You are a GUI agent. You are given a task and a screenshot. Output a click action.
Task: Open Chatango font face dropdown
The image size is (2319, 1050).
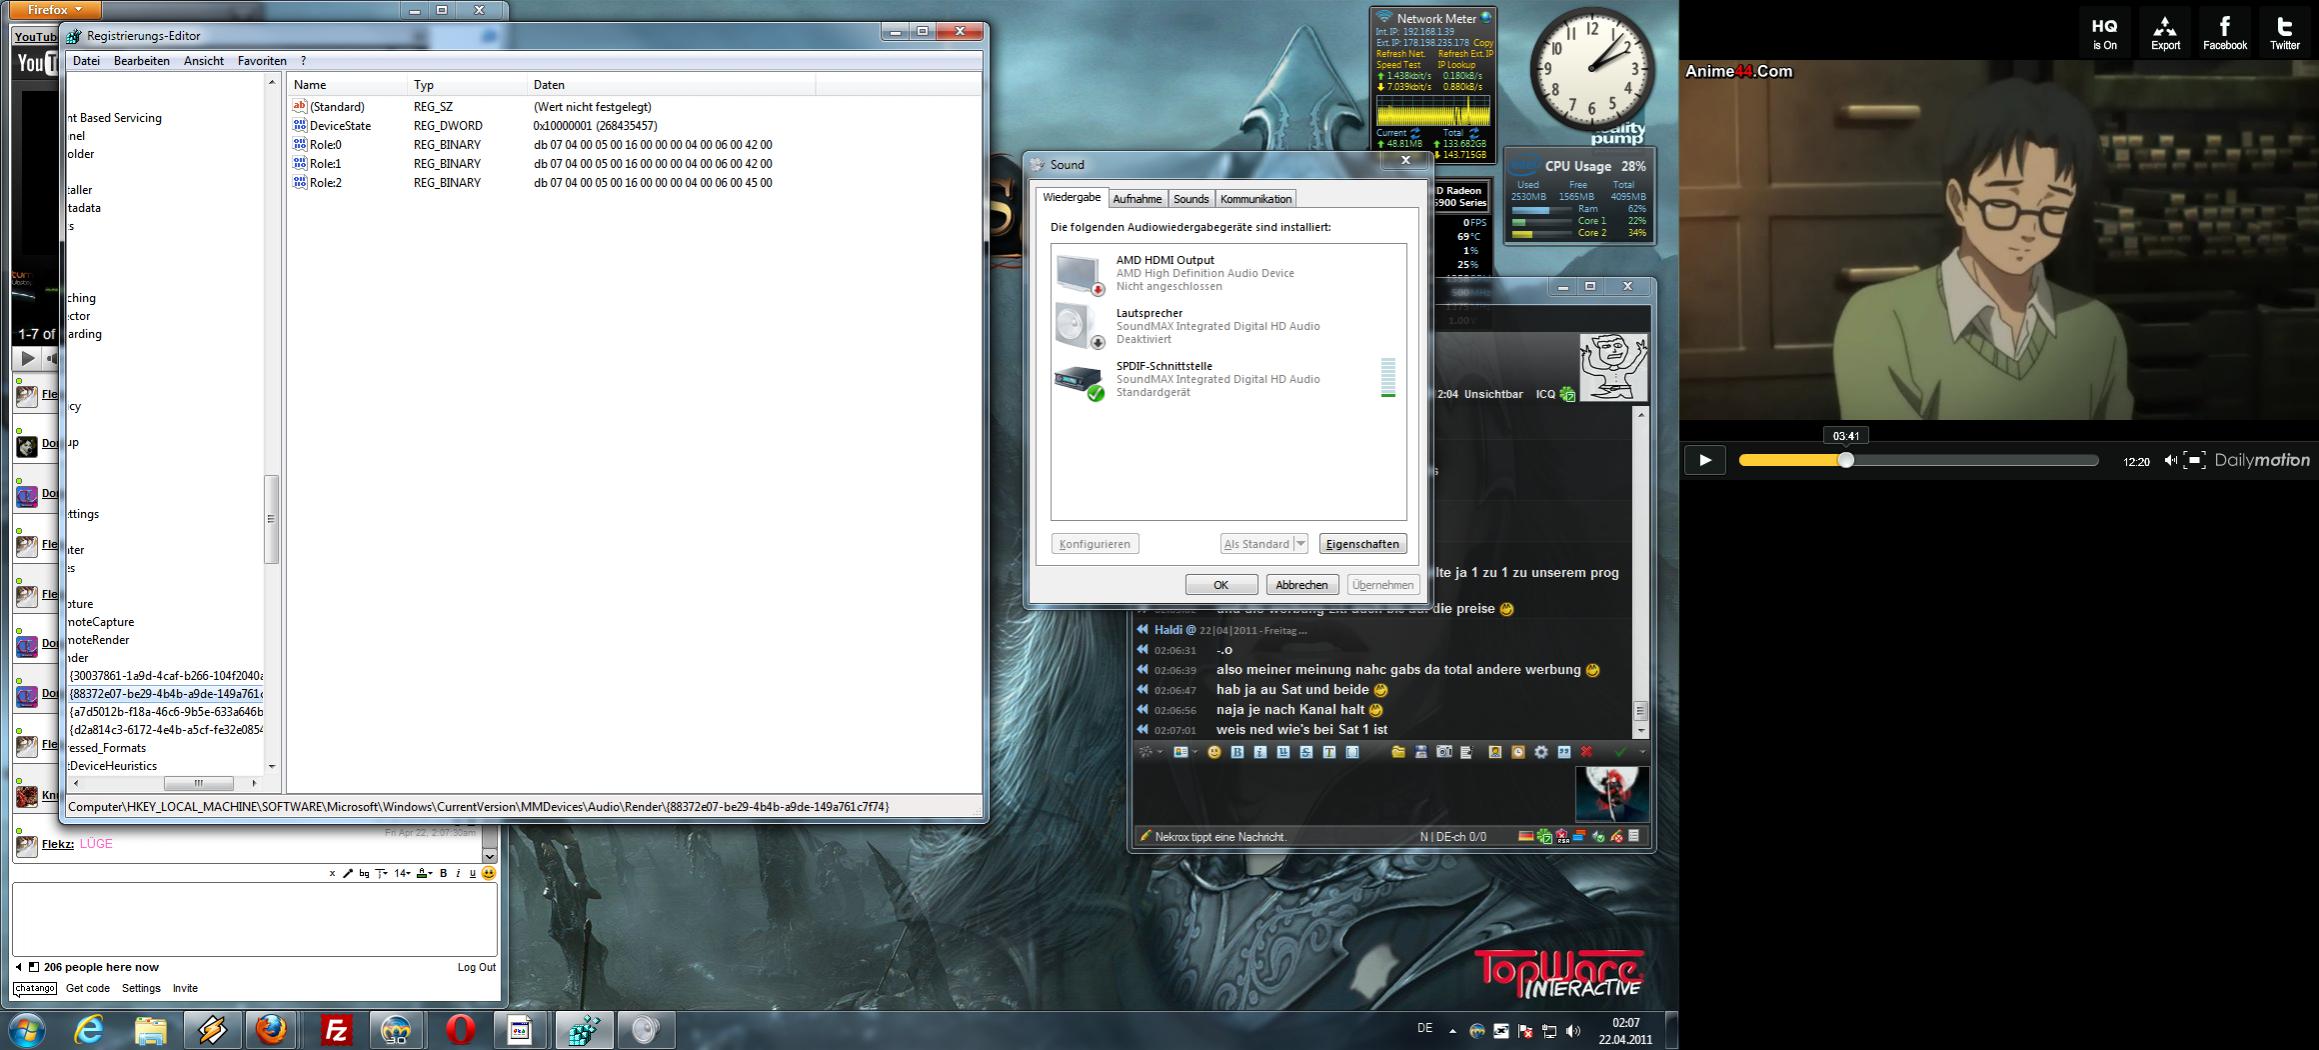click(382, 873)
